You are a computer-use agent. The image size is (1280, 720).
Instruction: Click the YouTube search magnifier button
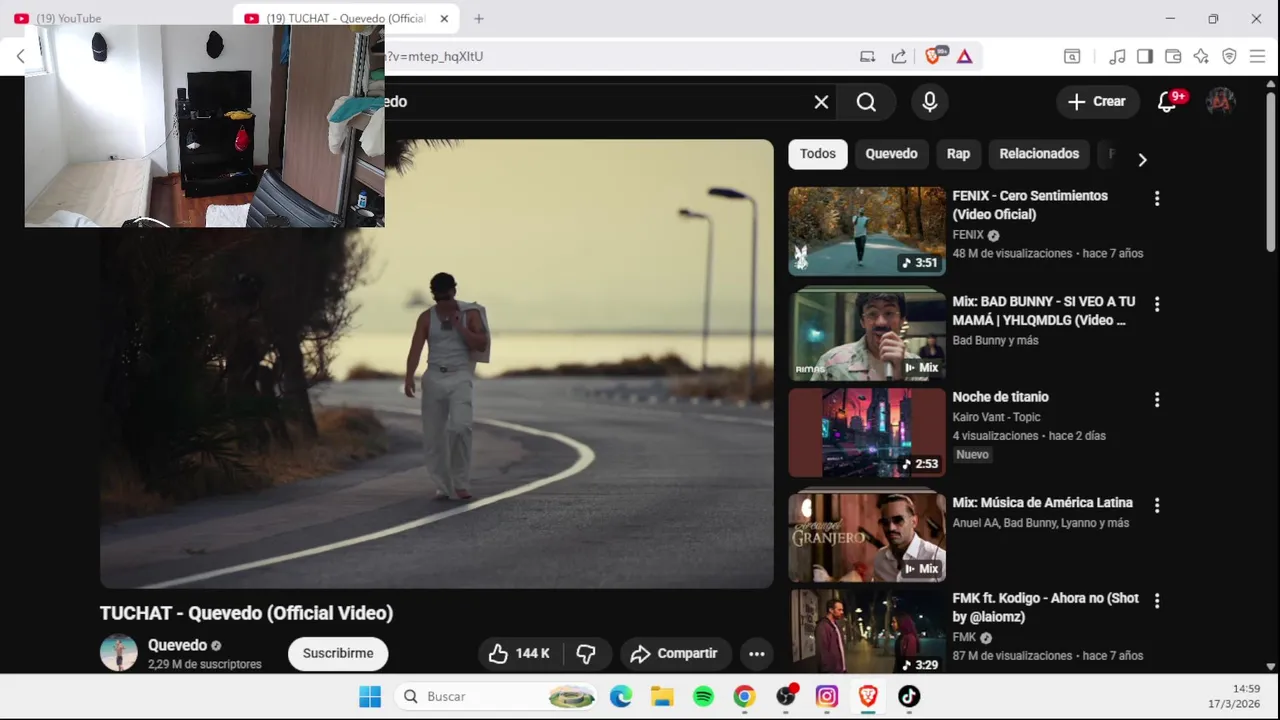coord(866,102)
